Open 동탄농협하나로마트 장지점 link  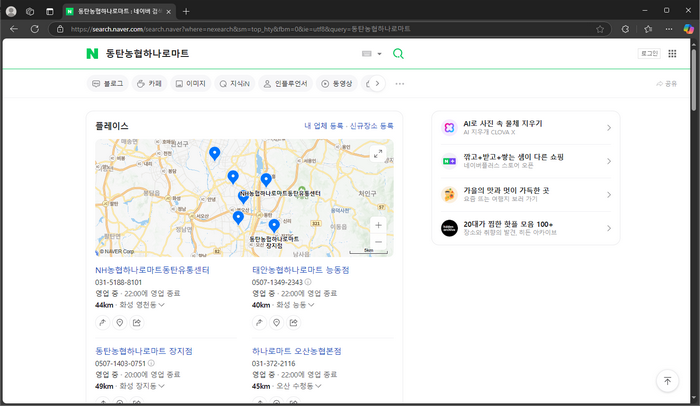click(144, 351)
